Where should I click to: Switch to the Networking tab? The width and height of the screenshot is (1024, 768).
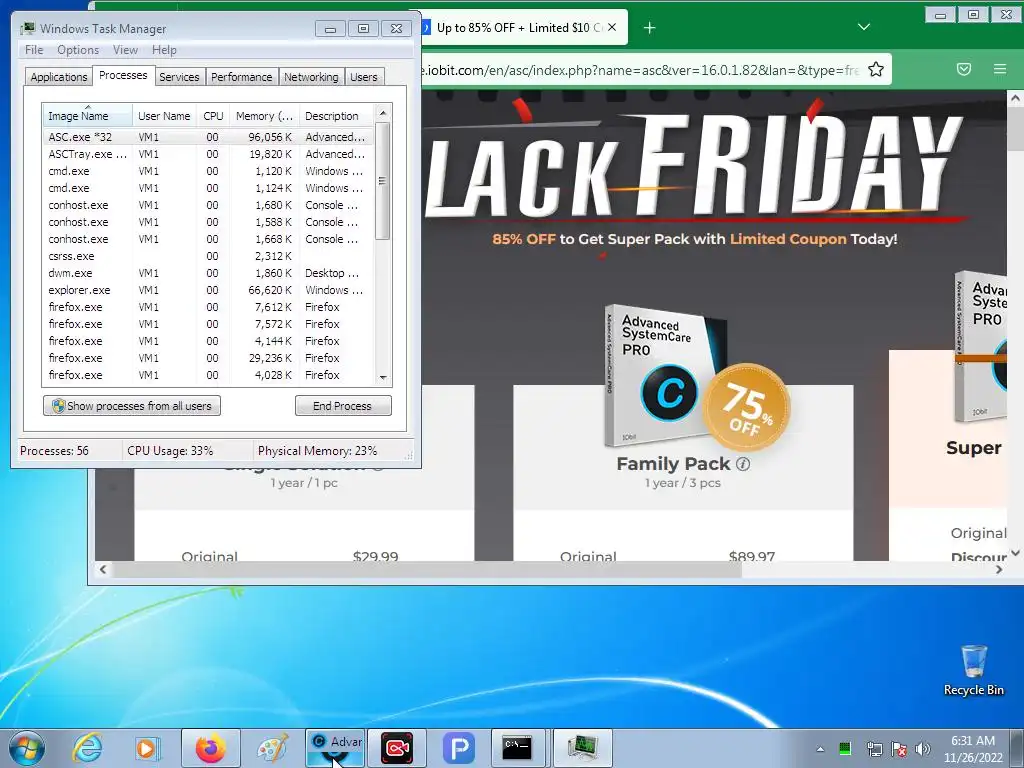311,77
